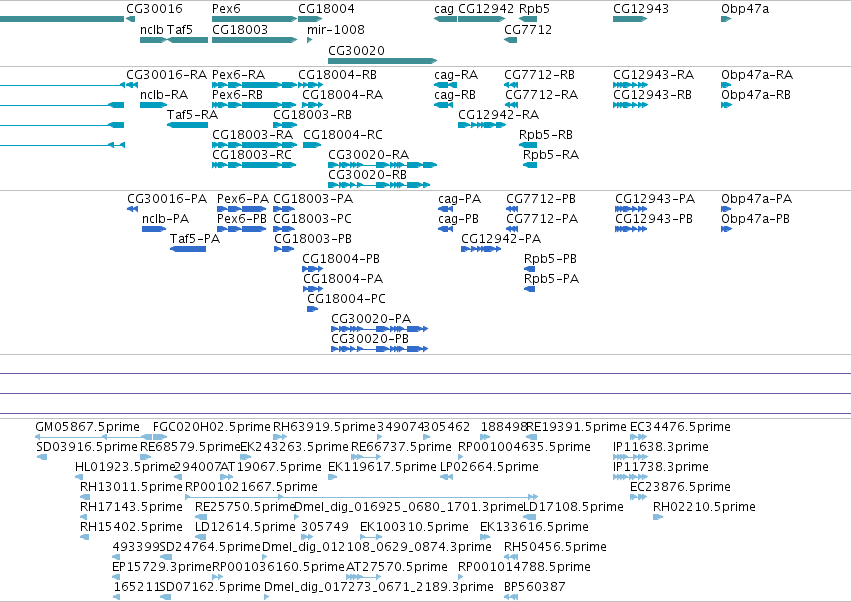Select the "Obp47a" gene label
Image resolution: width=851 pixels, height=602 pixels.
pos(745,9)
